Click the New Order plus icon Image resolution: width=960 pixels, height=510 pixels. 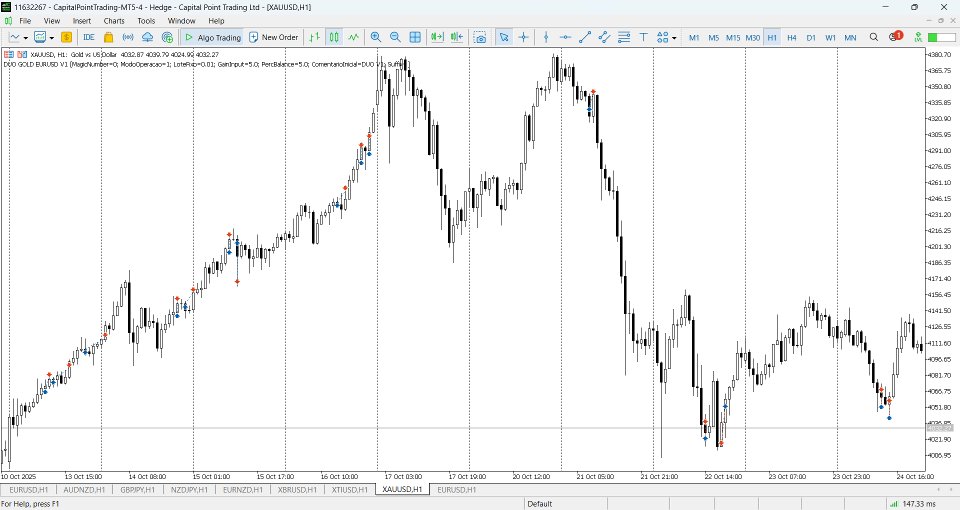[x=253, y=37]
